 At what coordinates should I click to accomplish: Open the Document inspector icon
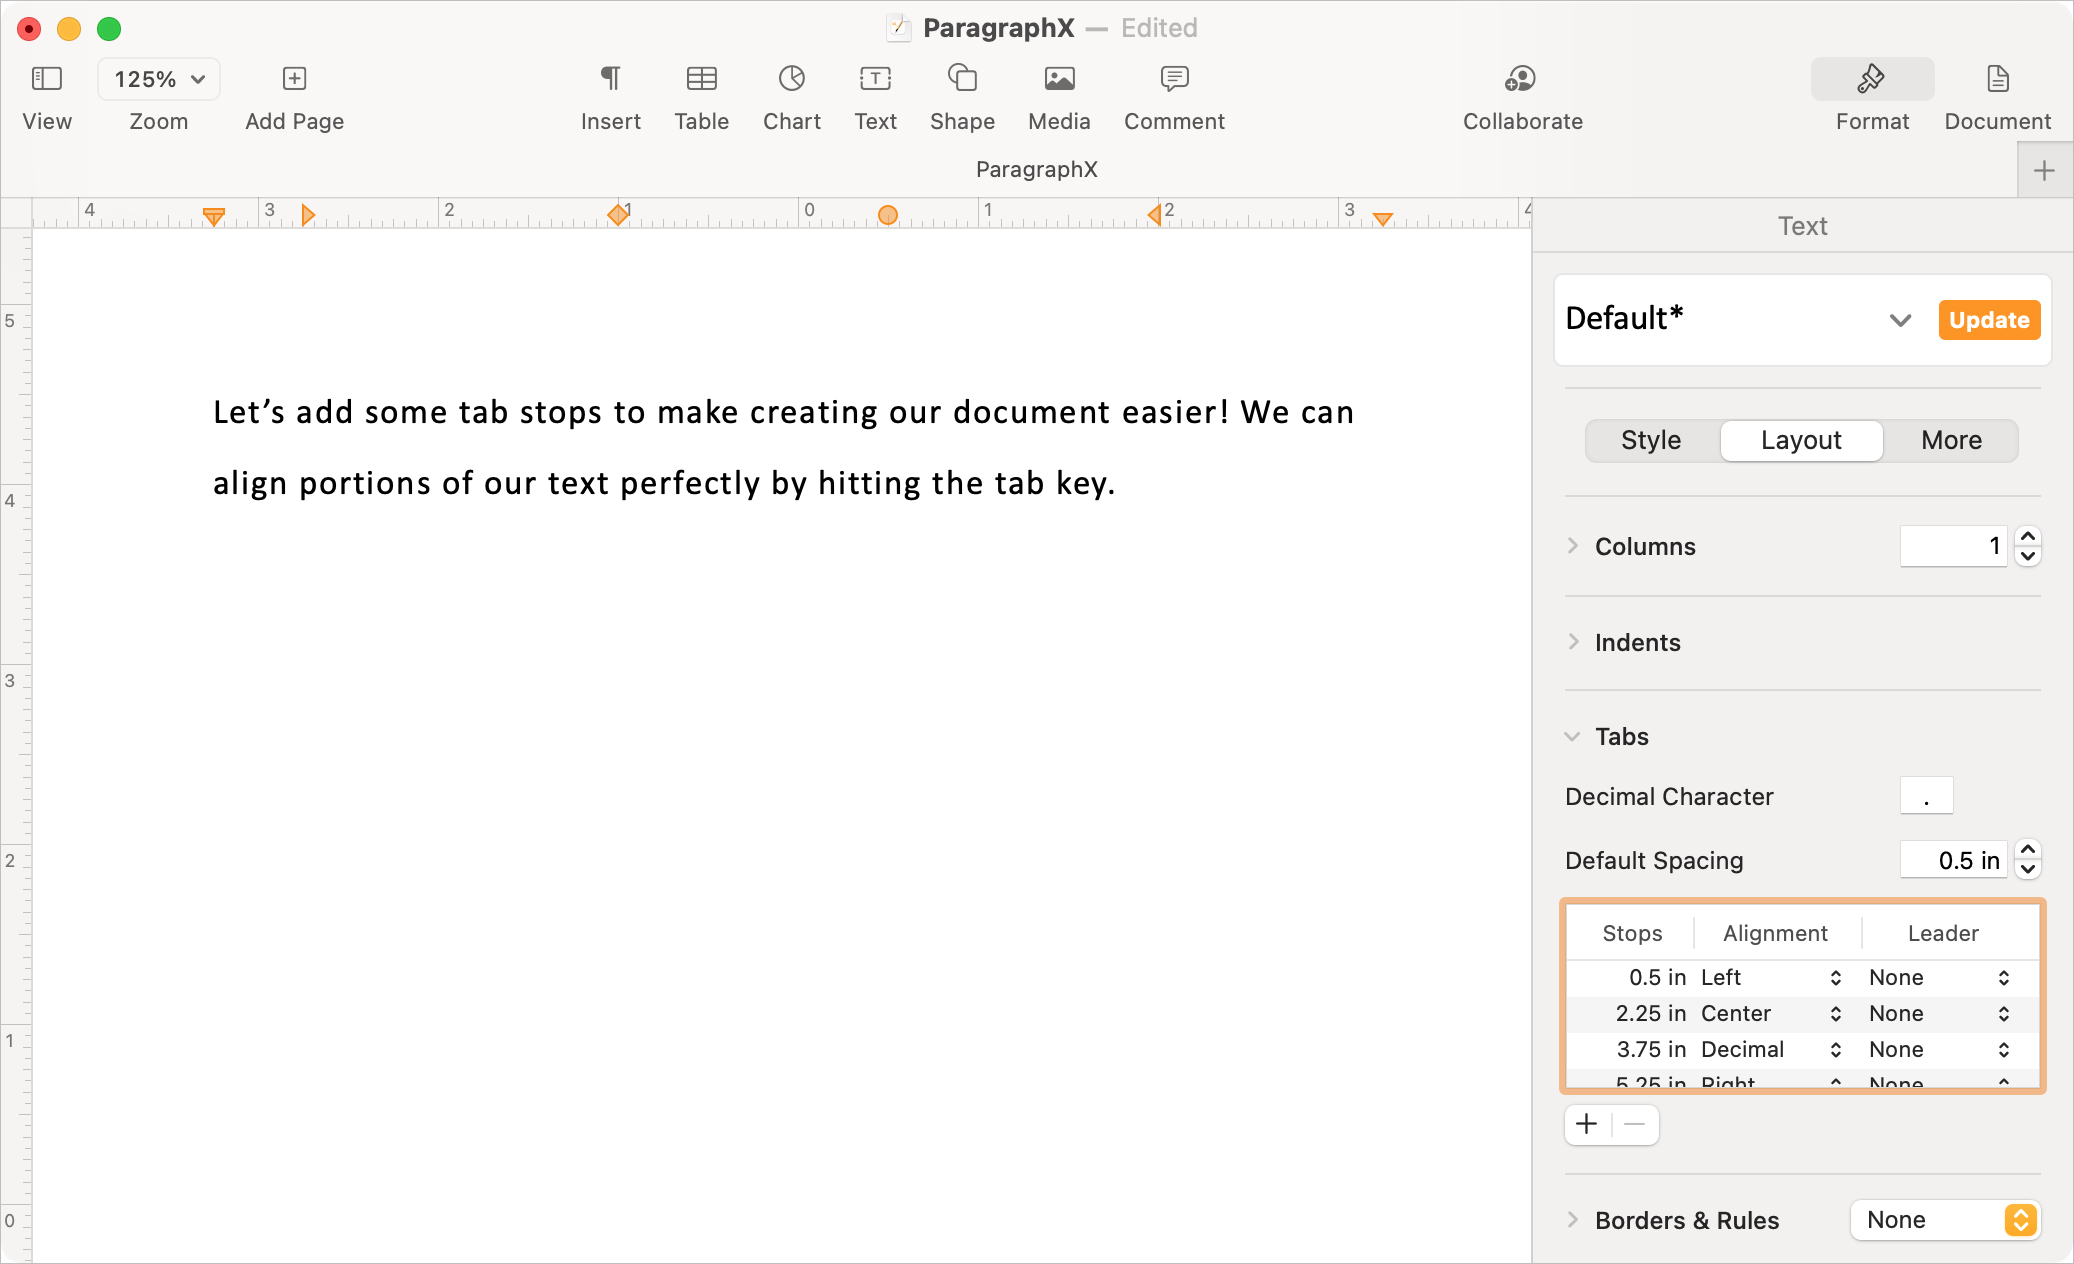coord(1997,79)
